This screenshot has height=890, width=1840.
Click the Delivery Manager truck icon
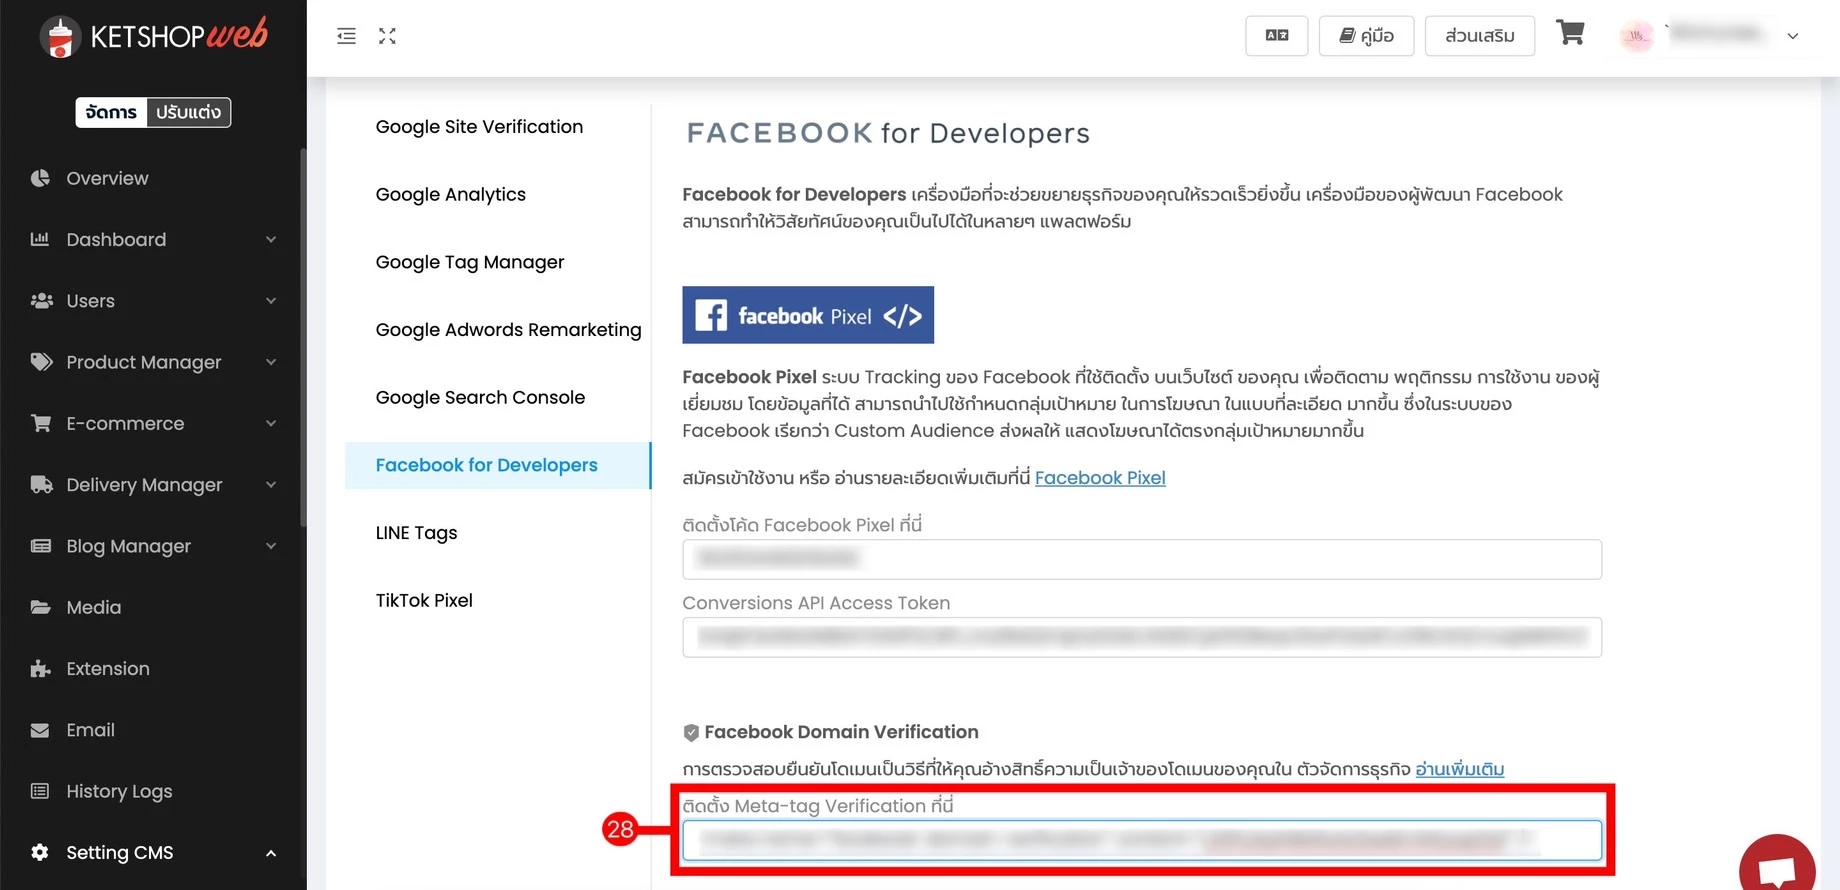coord(41,485)
